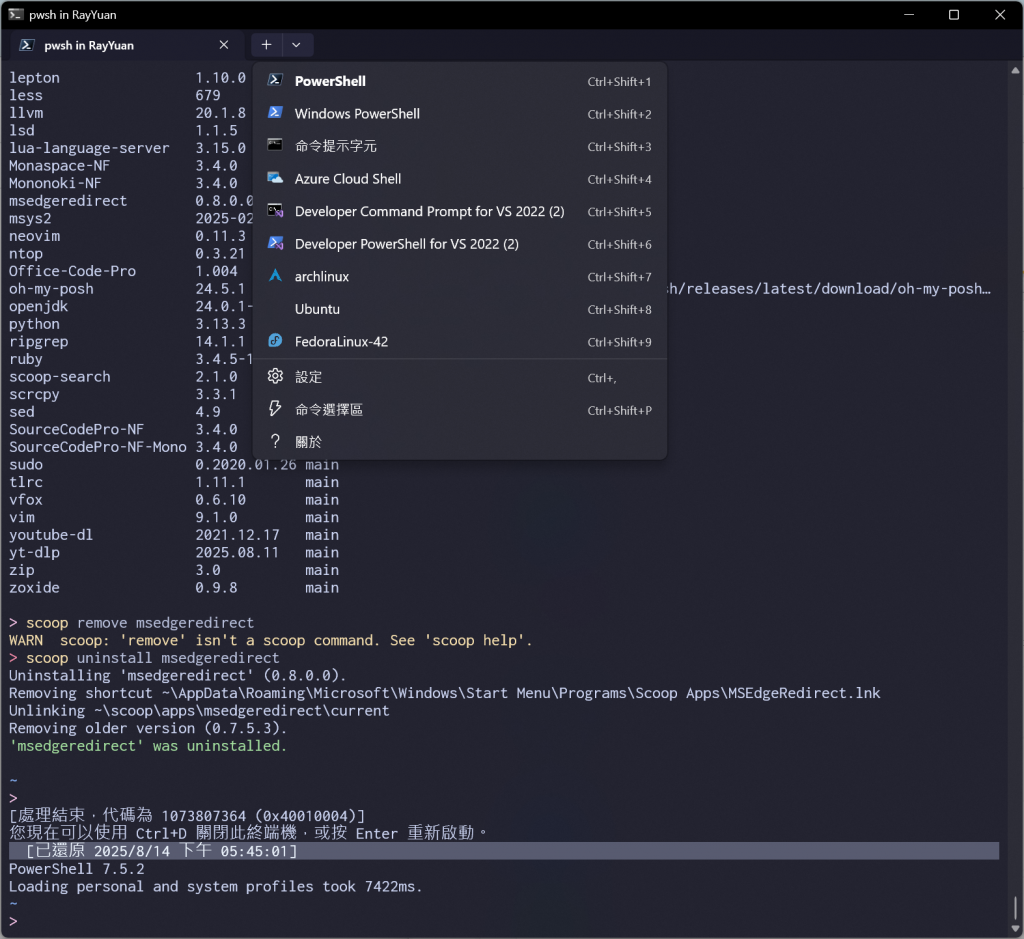
Task: Click the Windows PowerShell profile icon
Action: (275, 113)
